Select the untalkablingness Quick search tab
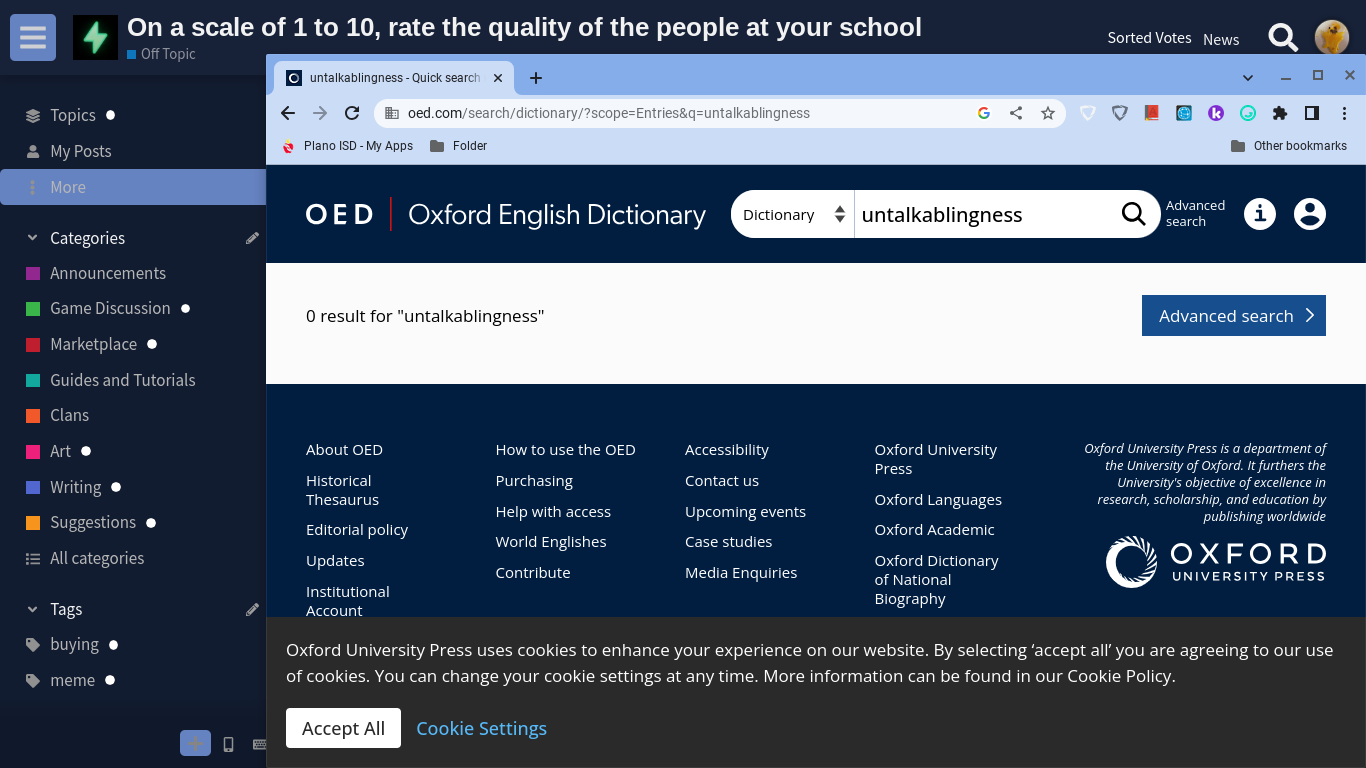This screenshot has height=768, width=1366. tap(395, 78)
